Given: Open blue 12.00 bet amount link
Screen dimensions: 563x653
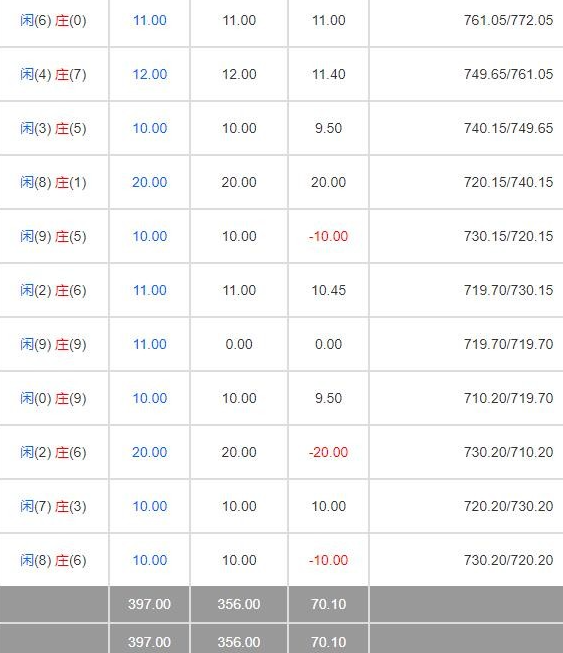Looking at the screenshot, I should pyautogui.click(x=149, y=75).
